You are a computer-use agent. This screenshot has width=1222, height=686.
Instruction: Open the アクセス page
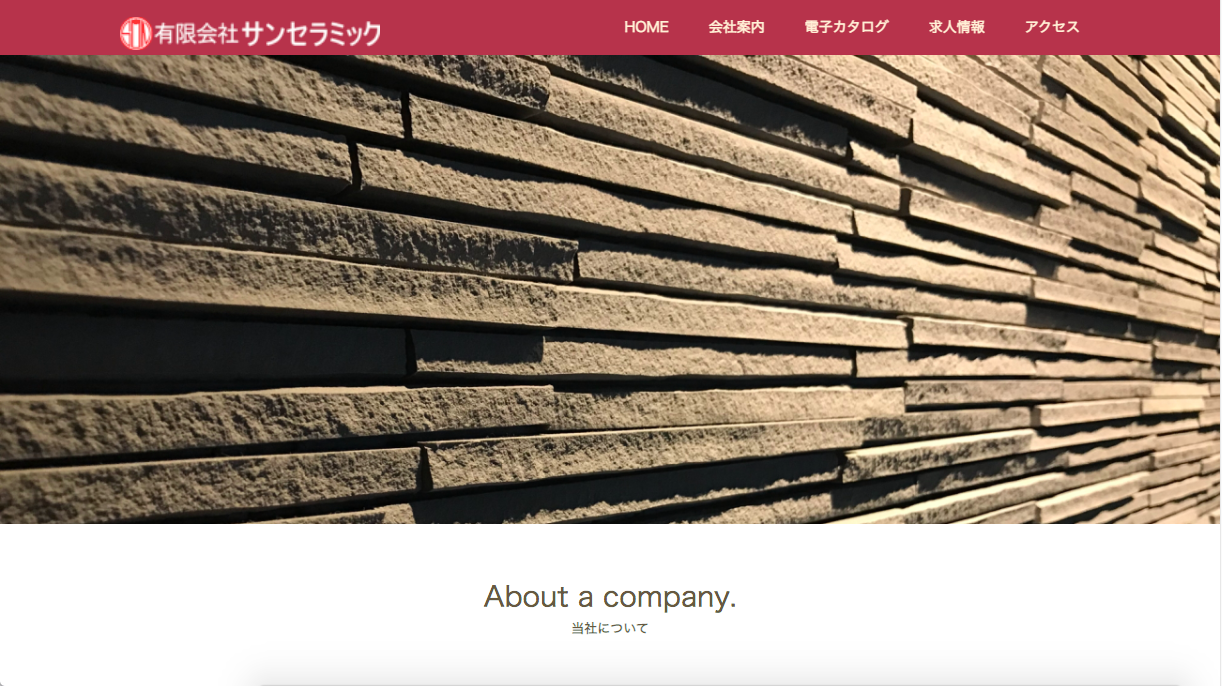pos(1051,27)
